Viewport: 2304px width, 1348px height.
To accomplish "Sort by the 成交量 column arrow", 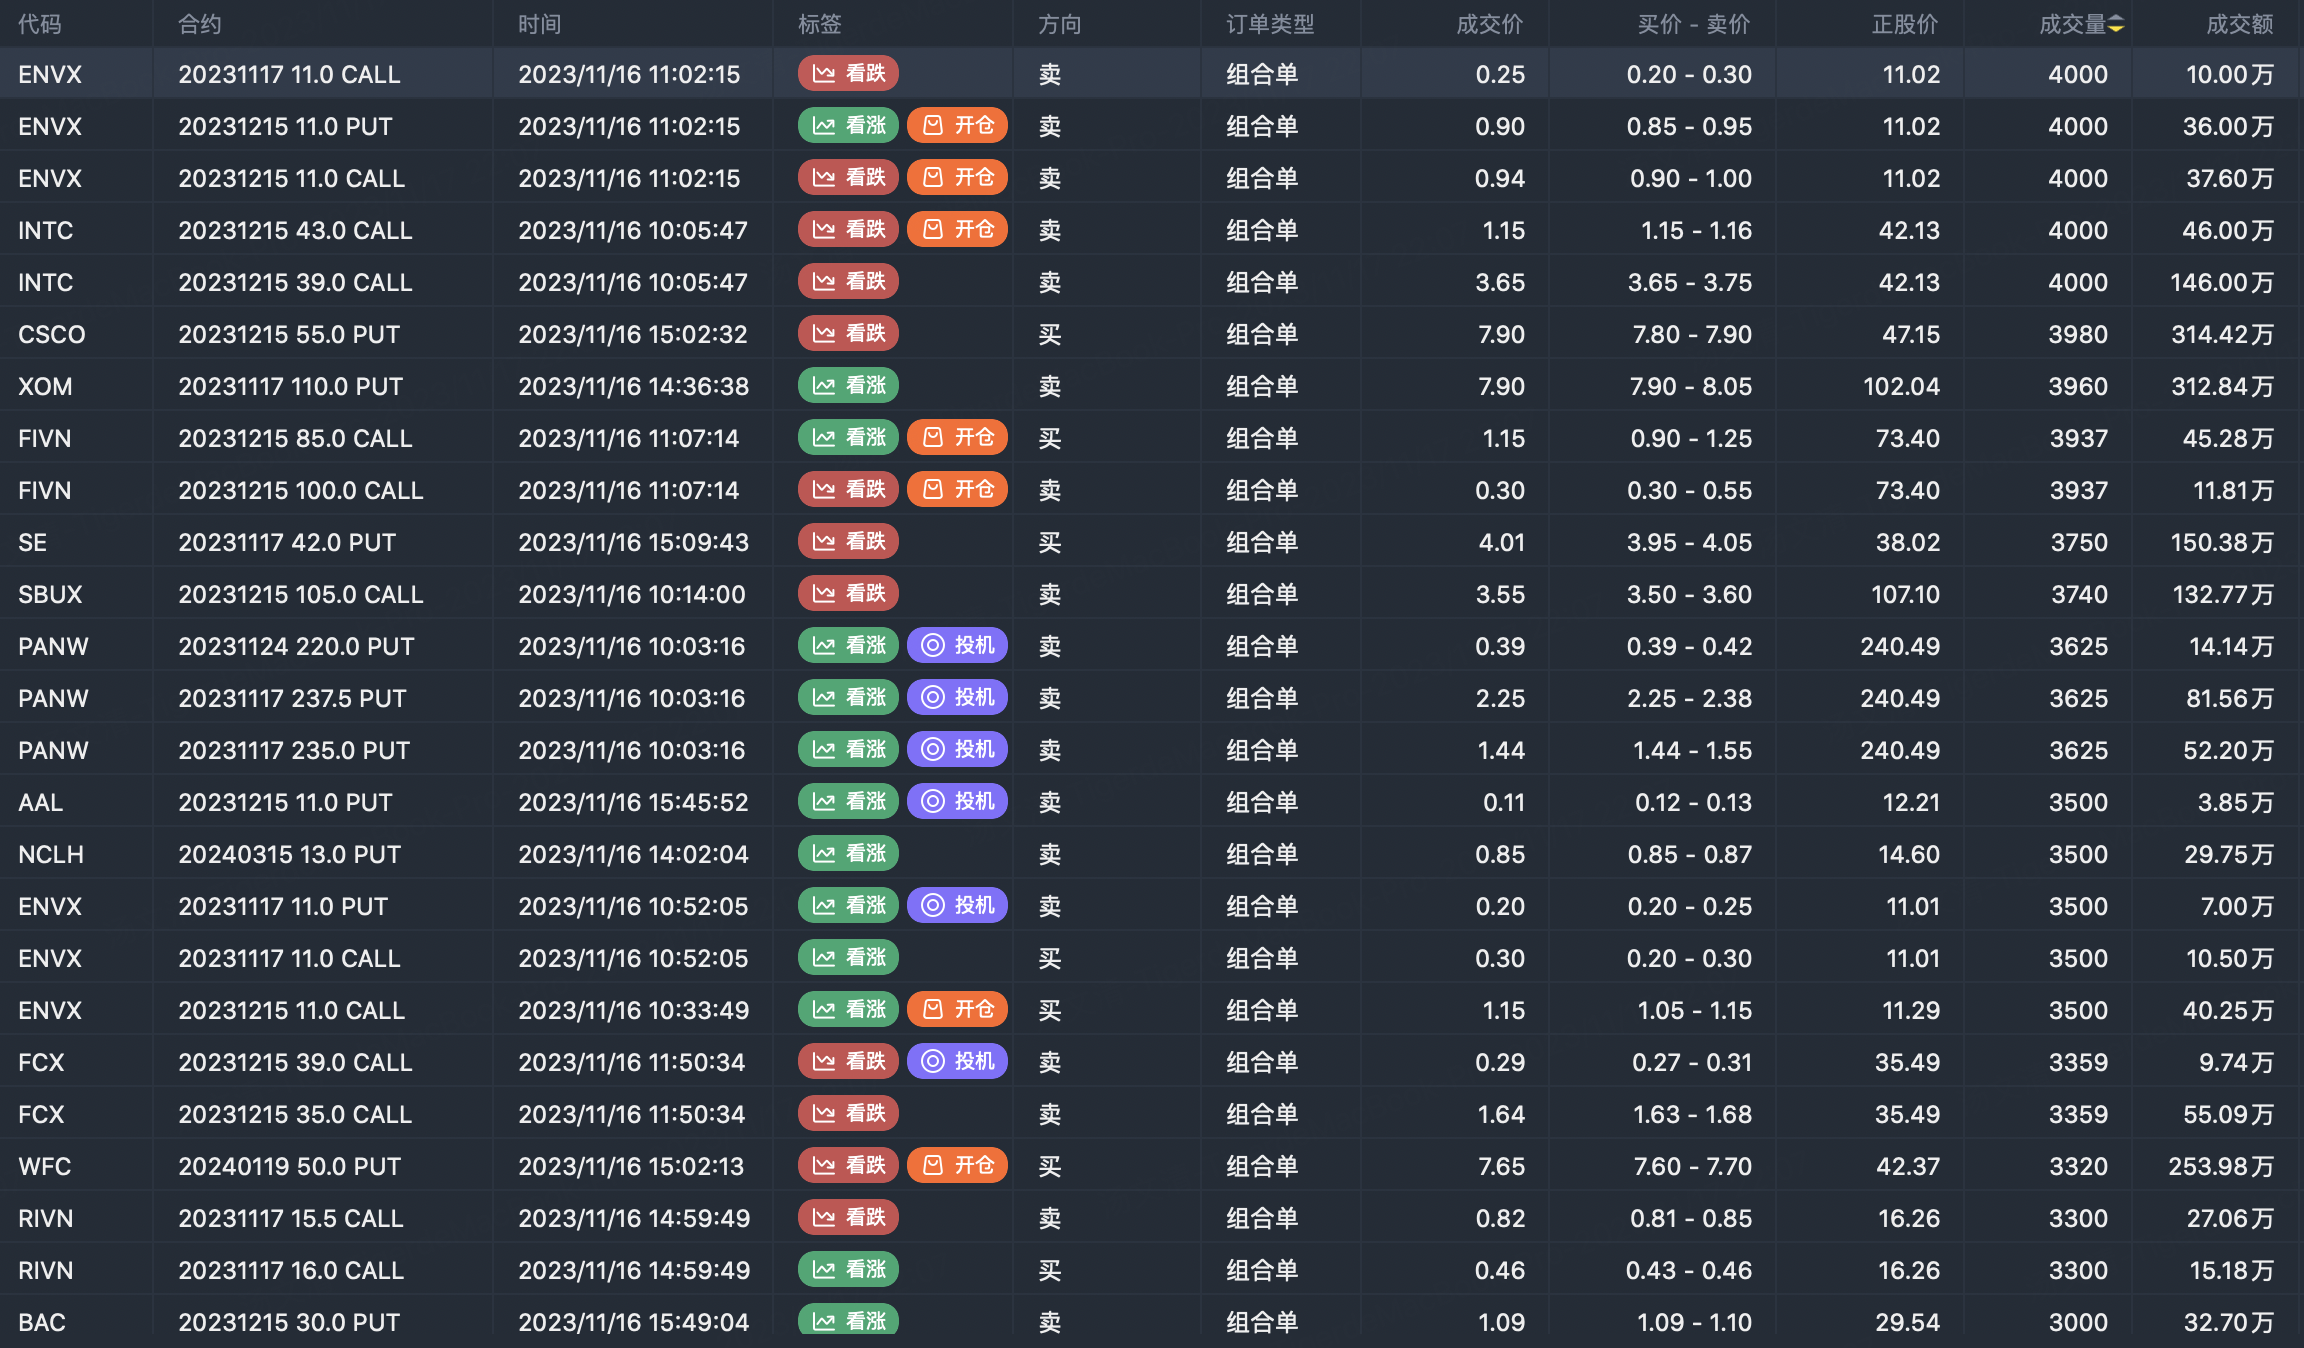I will tap(2116, 24).
